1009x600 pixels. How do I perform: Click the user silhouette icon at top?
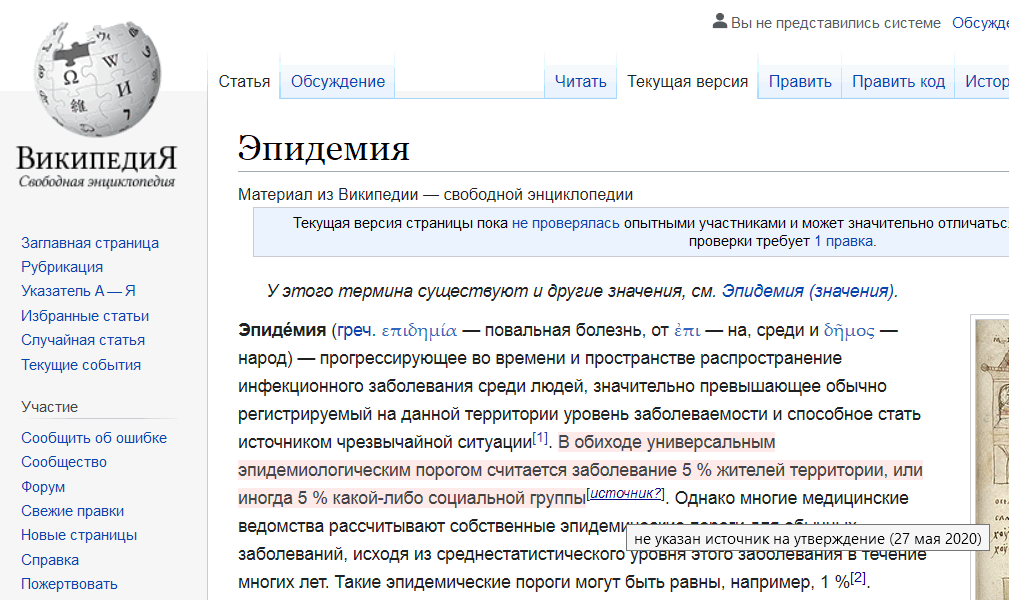click(719, 22)
